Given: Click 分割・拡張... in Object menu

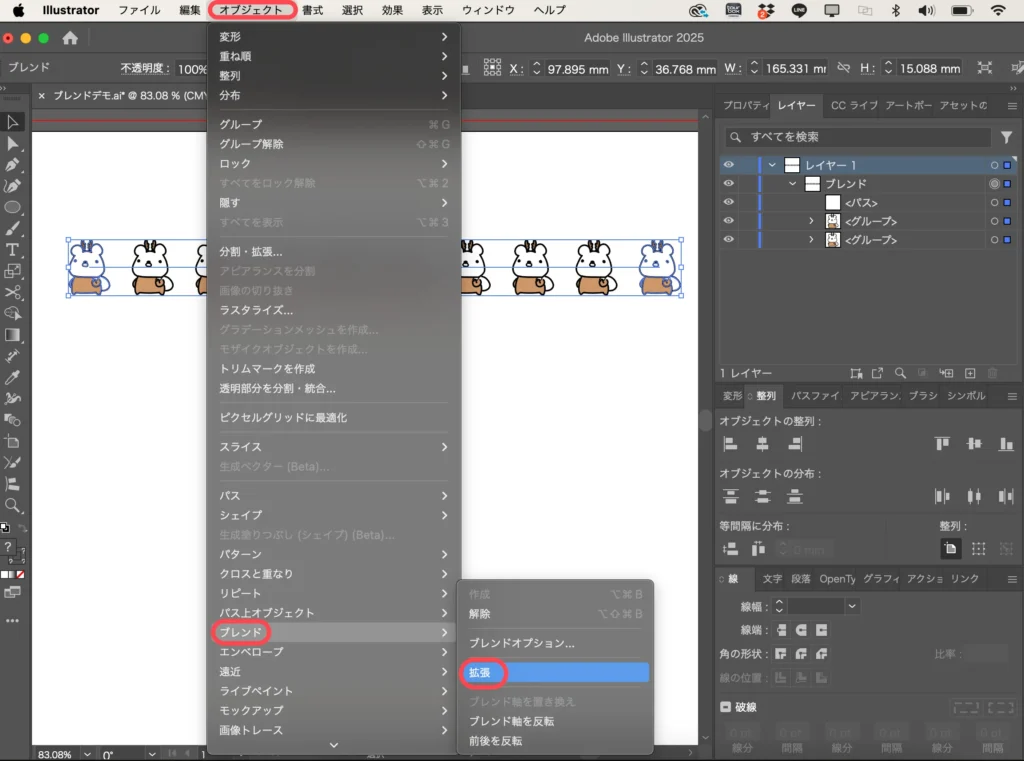Looking at the screenshot, I should pyautogui.click(x=251, y=251).
